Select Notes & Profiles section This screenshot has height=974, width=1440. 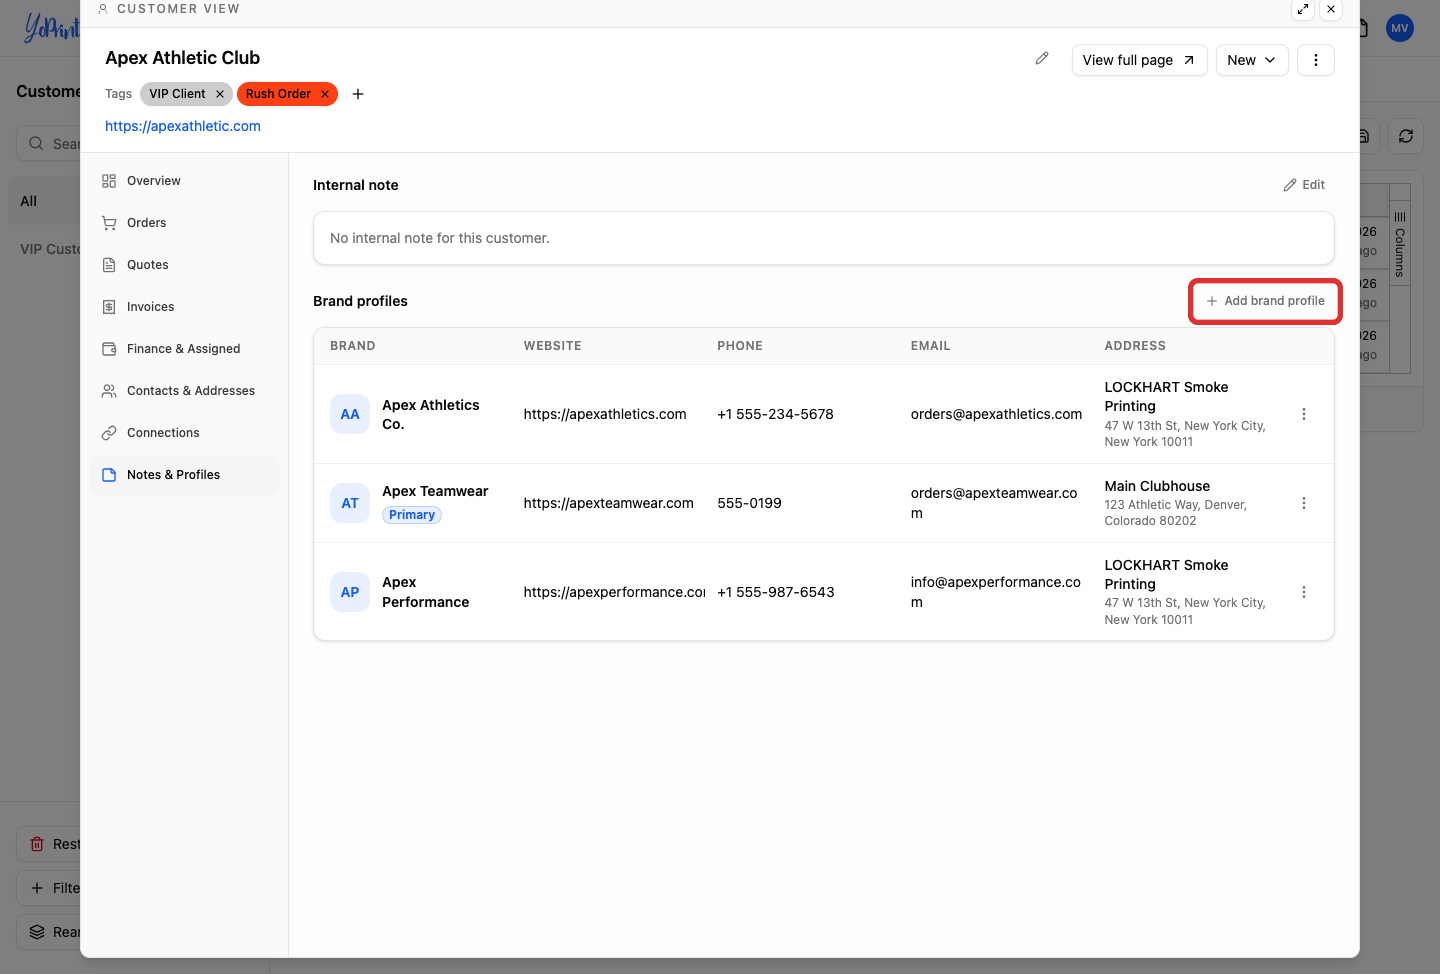tap(185, 475)
